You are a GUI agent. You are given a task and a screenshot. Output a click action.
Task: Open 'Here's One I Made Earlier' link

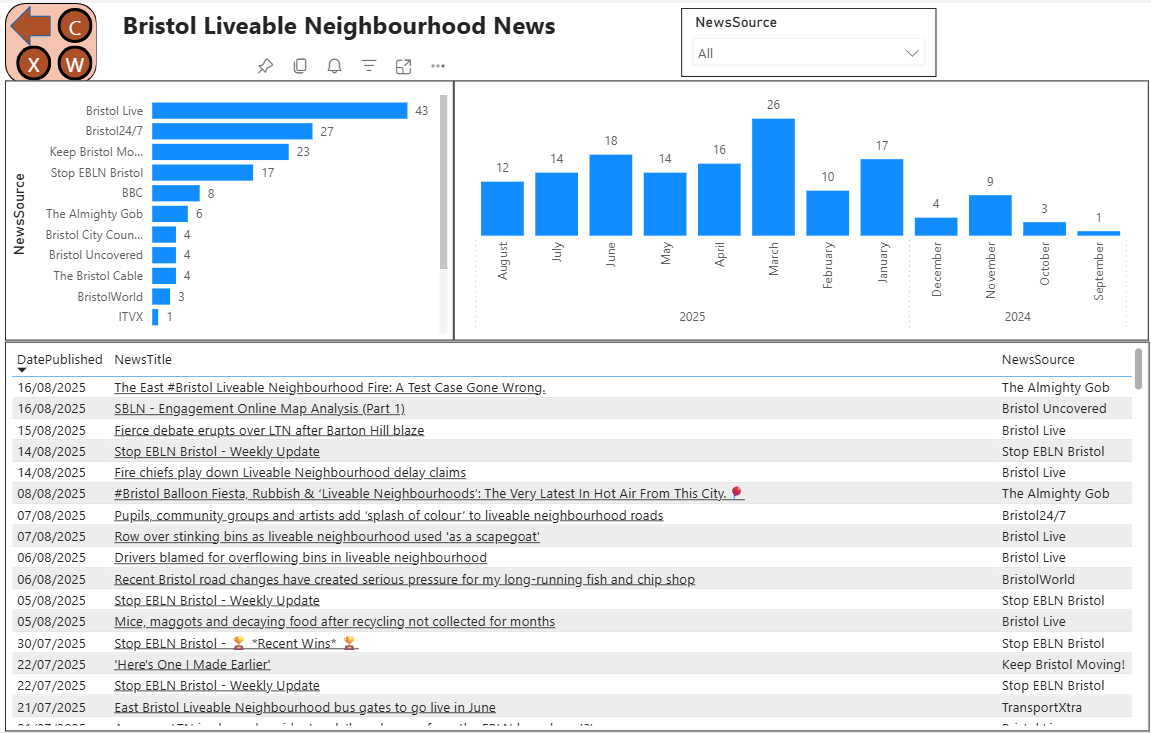click(x=192, y=665)
